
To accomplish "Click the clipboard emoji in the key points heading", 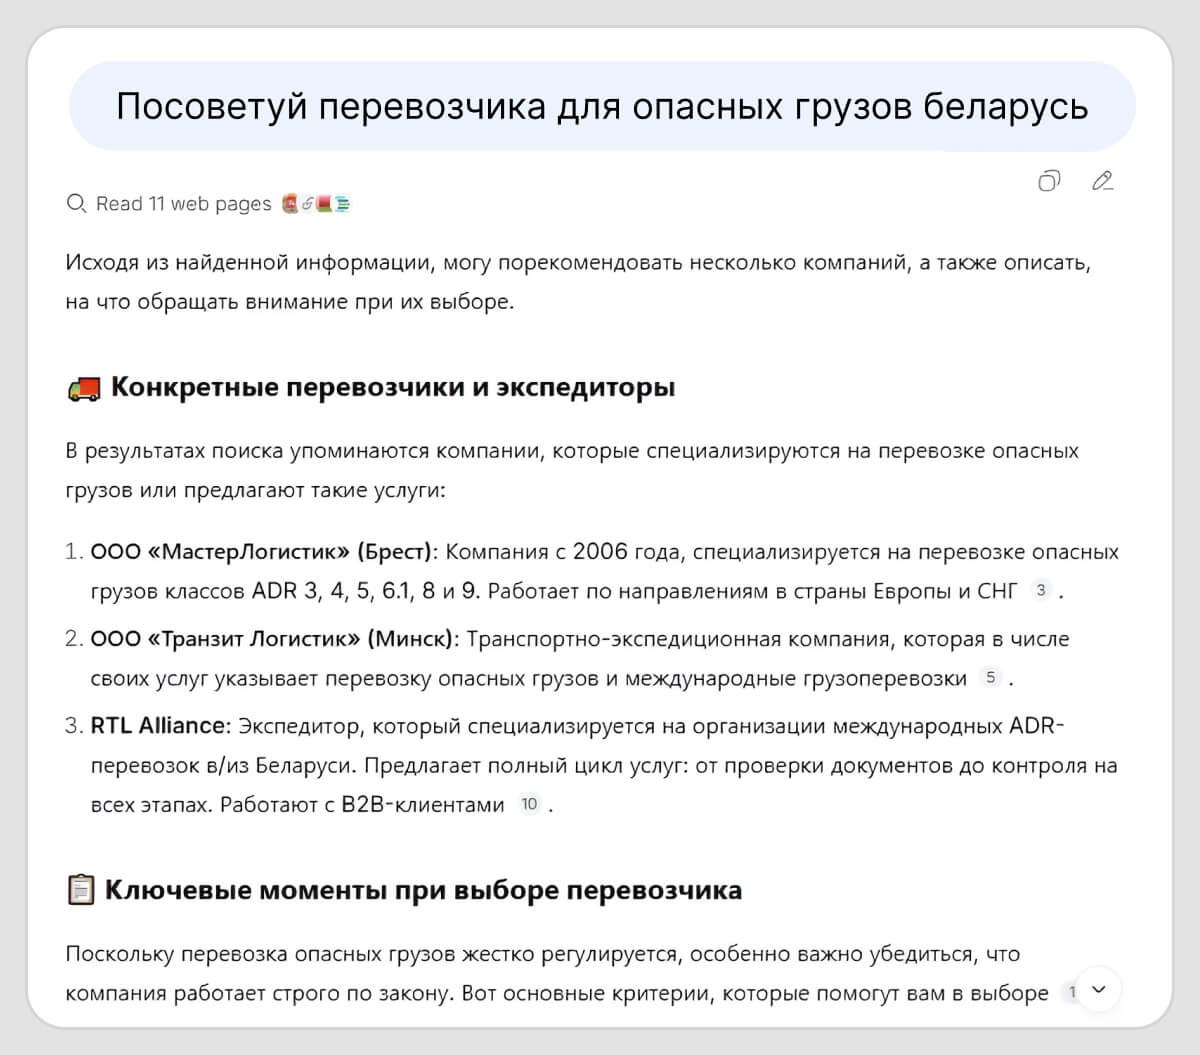I will click(81, 890).
